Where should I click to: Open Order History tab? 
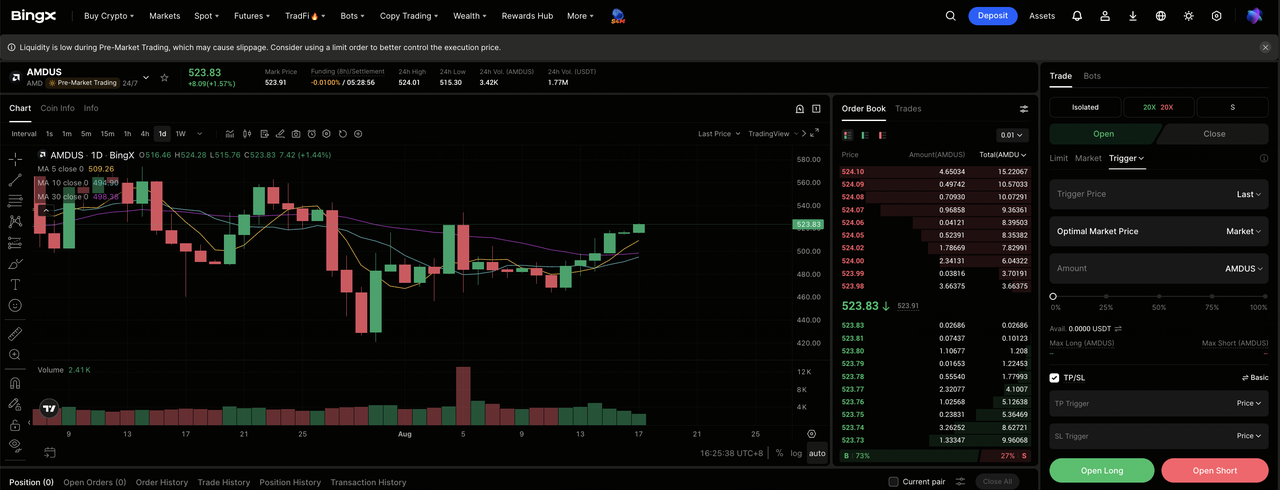click(x=162, y=482)
